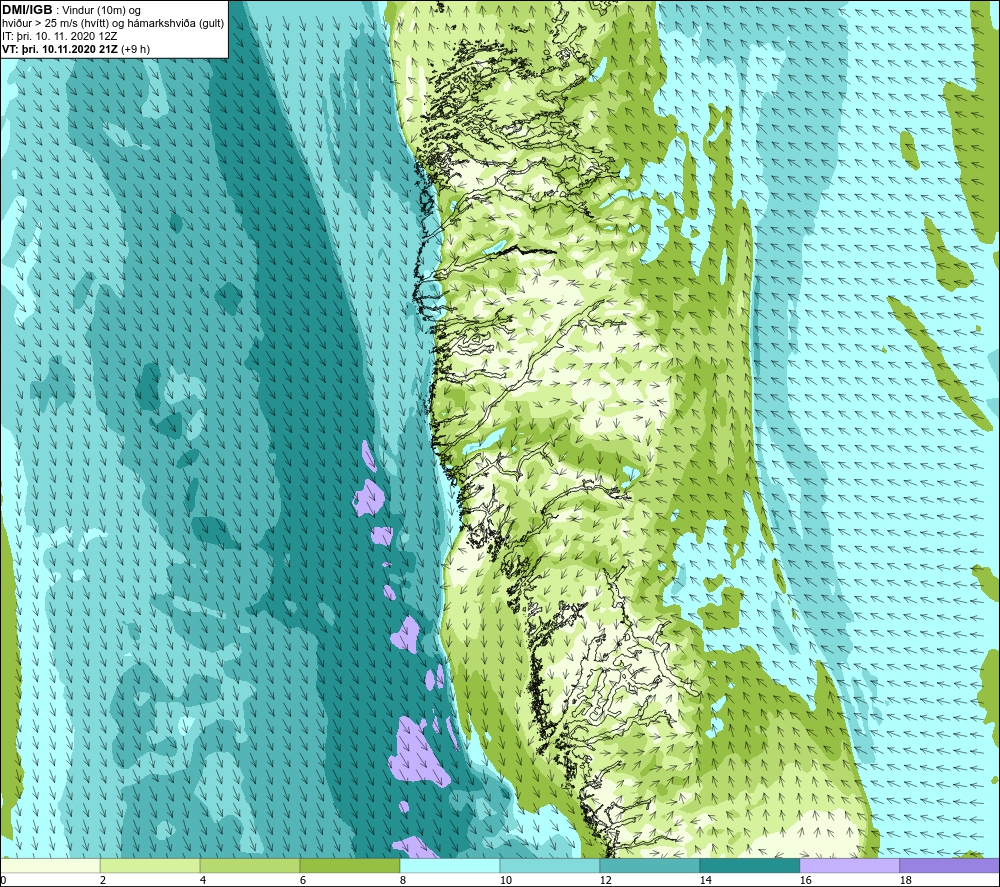
Task: Click the legend scale label '8'
Action: (x=402, y=880)
